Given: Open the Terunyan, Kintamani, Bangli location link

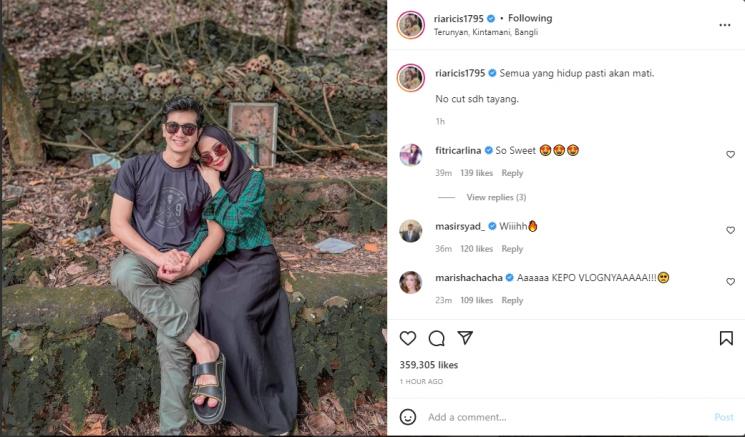Looking at the screenshot, I should [478, 32].
